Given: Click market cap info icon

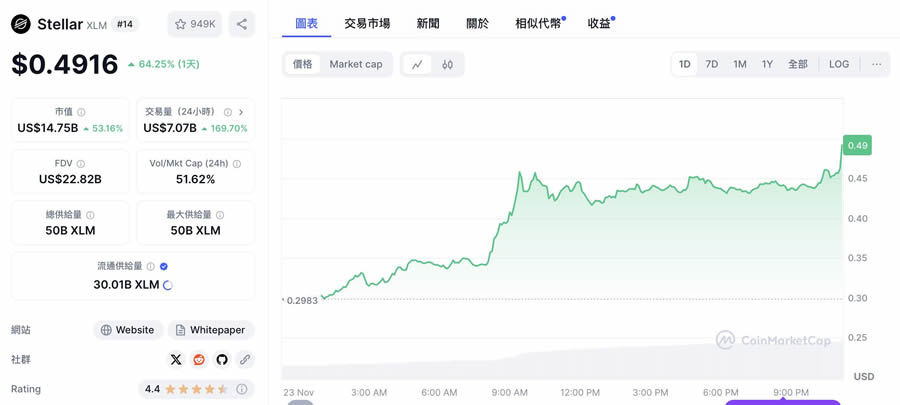Looking at the screenshot, I should coord(82,113).
